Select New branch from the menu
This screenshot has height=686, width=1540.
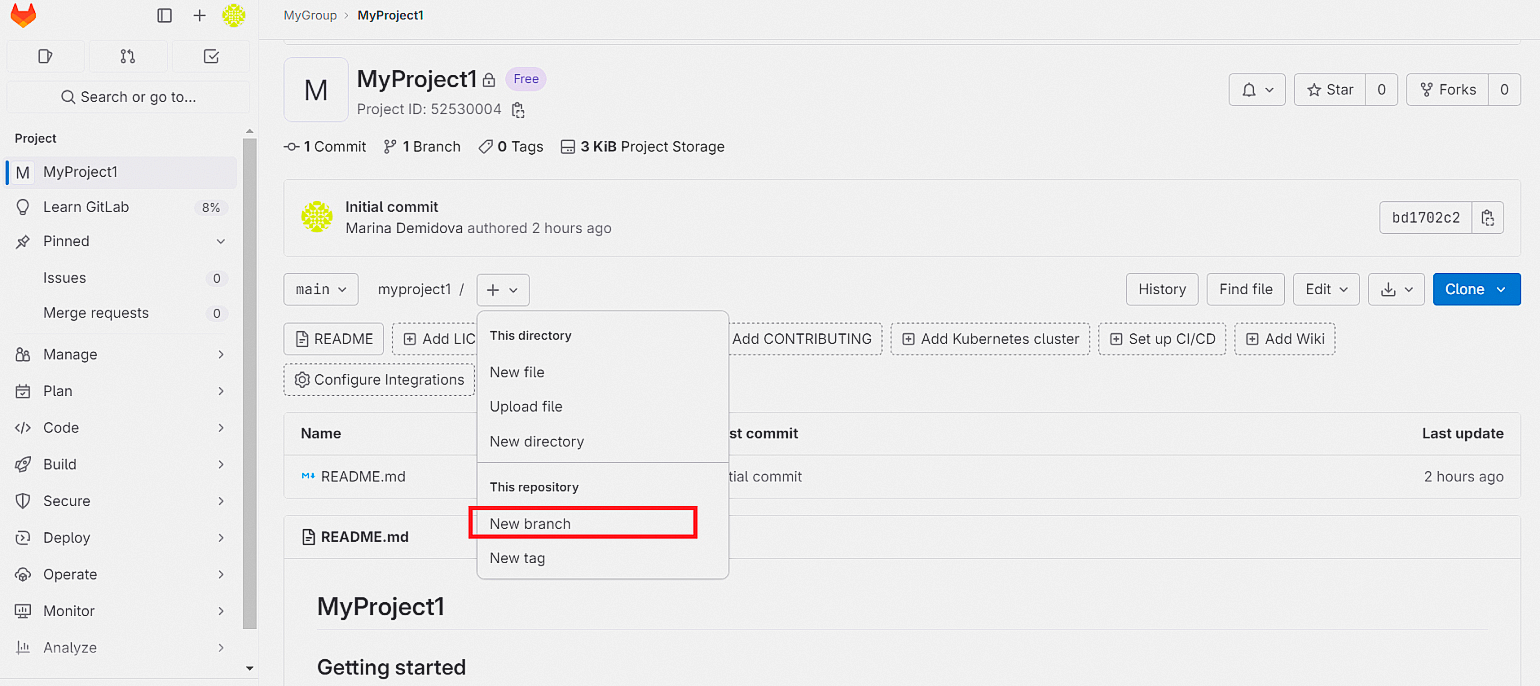coord(603,524)
